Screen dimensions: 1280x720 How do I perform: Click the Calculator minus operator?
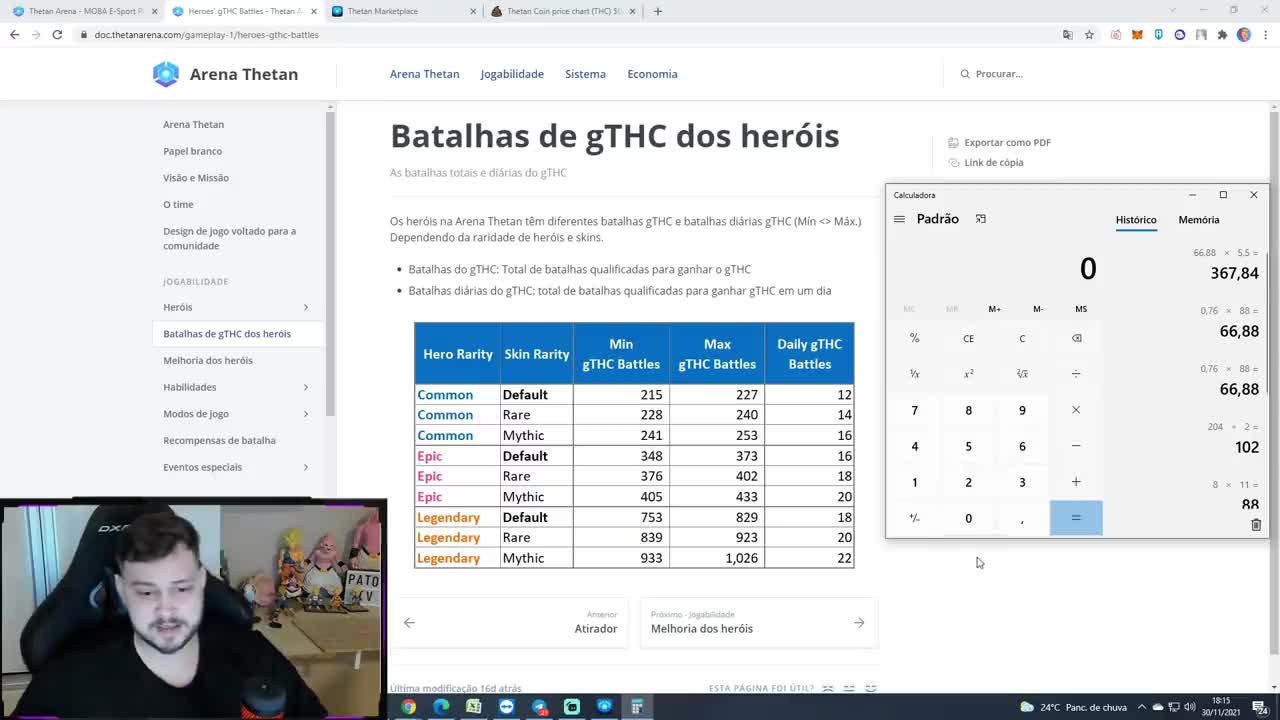pyautogui.click(x=1076, y=446)
